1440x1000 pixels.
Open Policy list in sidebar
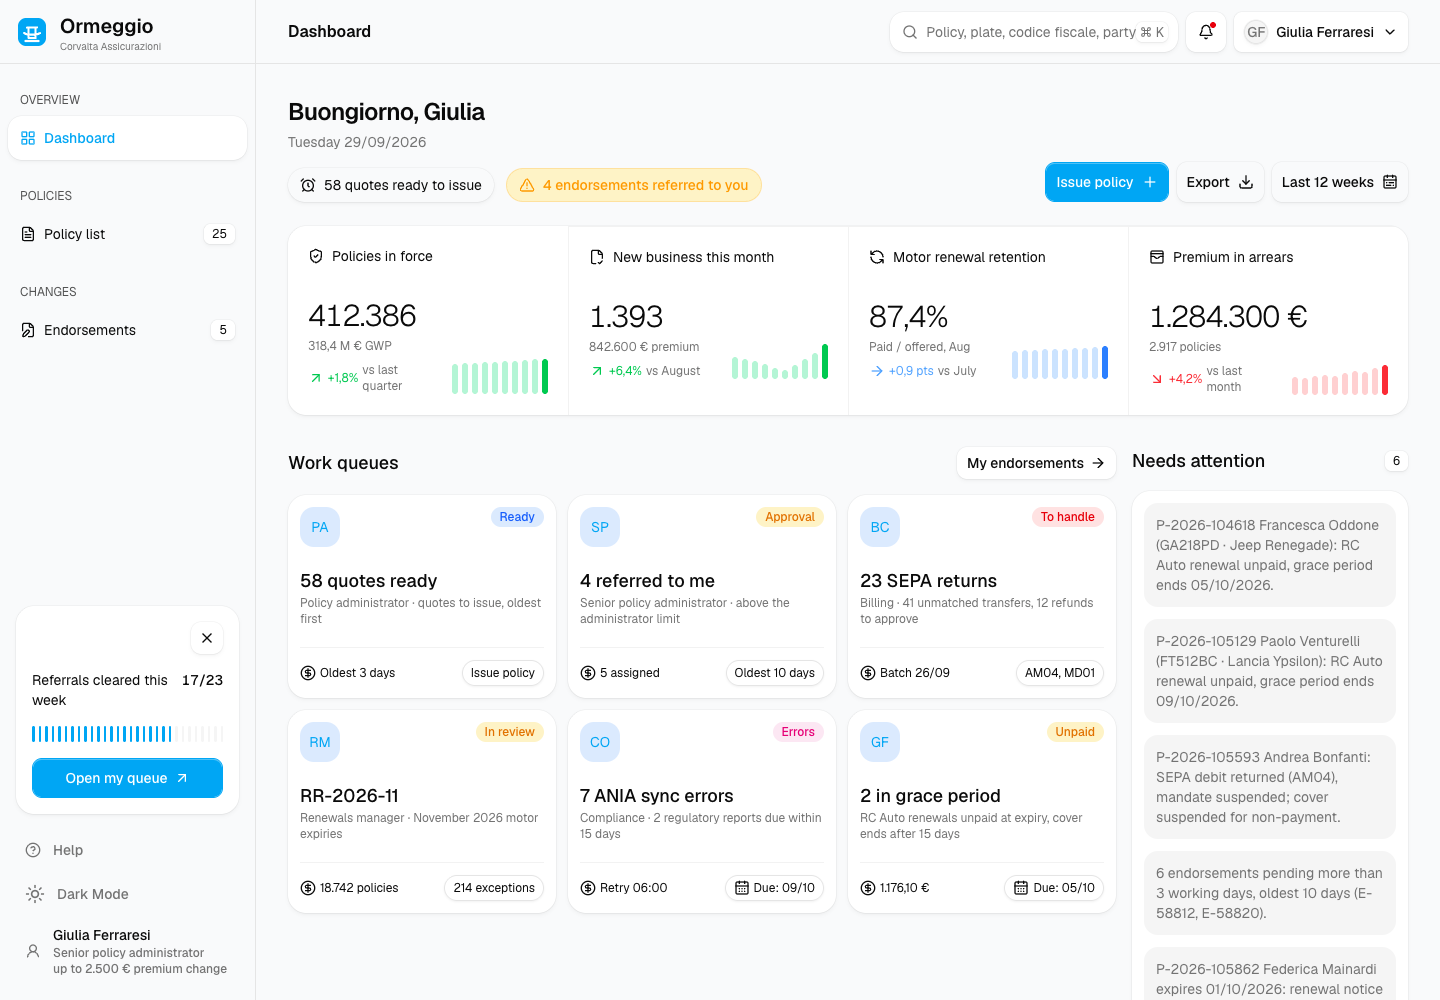point(127,234)
